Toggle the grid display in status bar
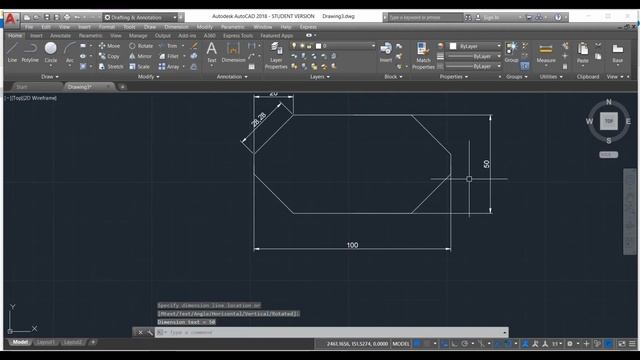Viewport: 640px width, 360px height. click(x=417, y=344)
